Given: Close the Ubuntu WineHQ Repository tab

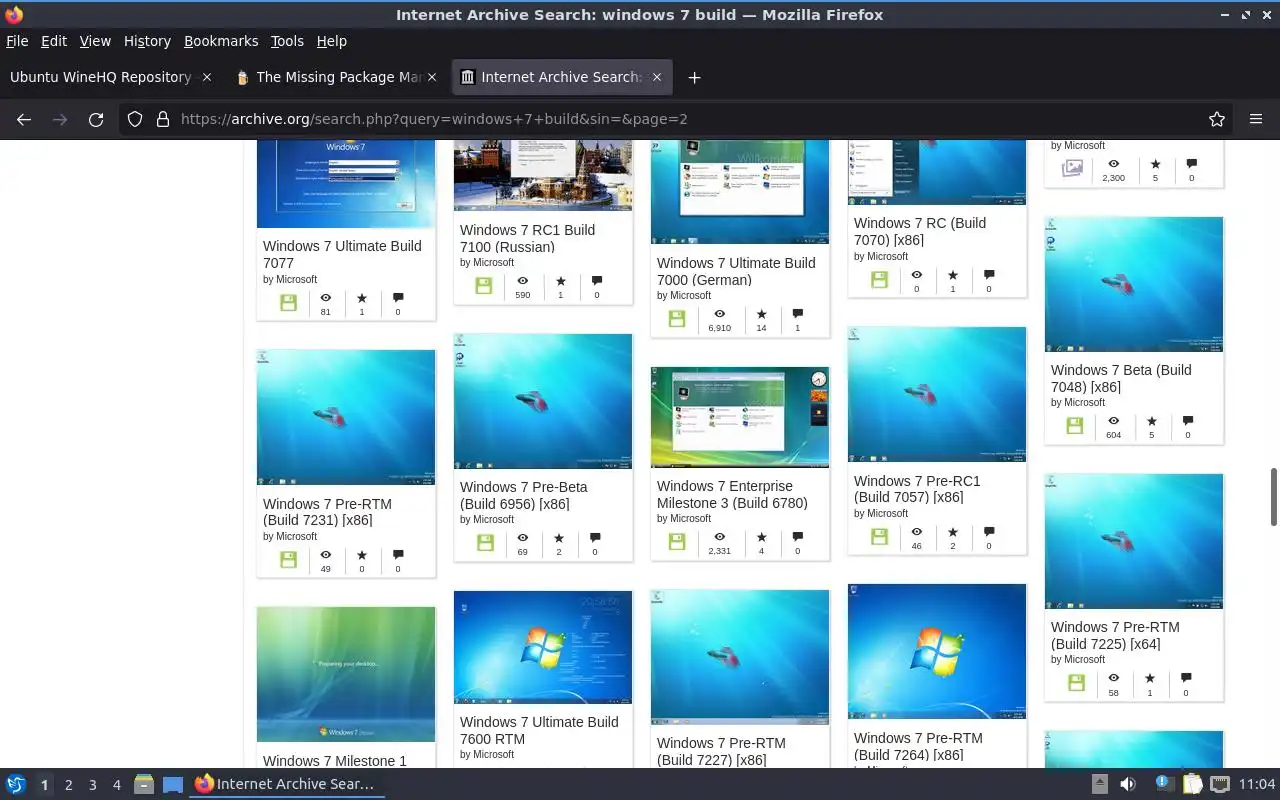Looking at the screenshot, I should click(207, 77).
